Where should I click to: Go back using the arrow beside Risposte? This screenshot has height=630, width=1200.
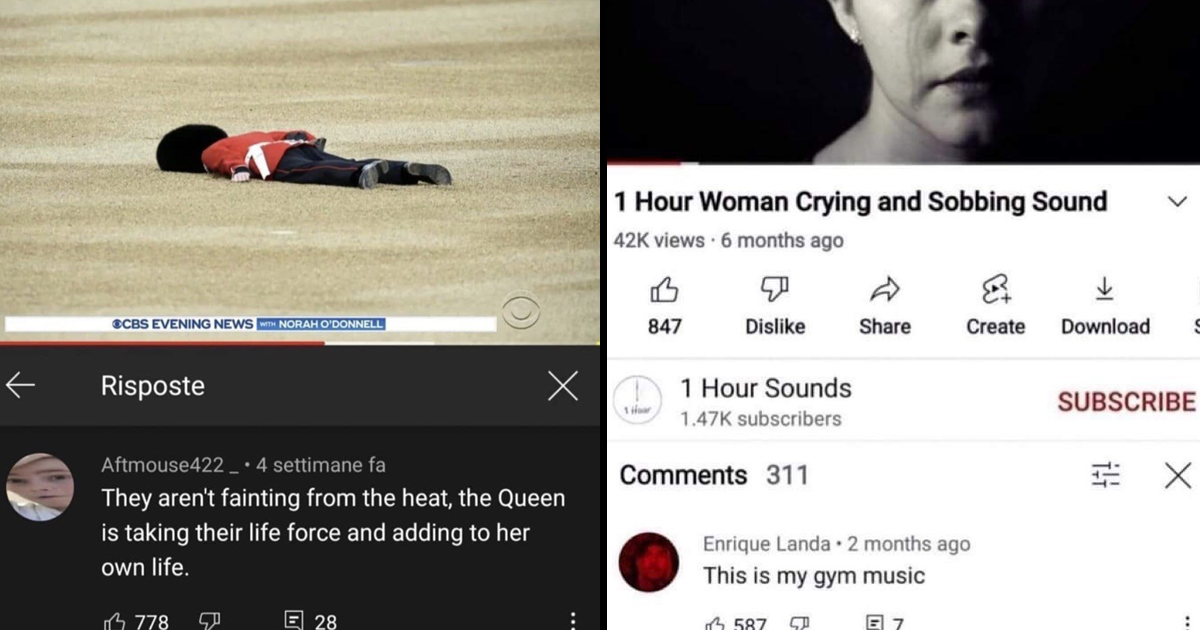tap(20, 386)
